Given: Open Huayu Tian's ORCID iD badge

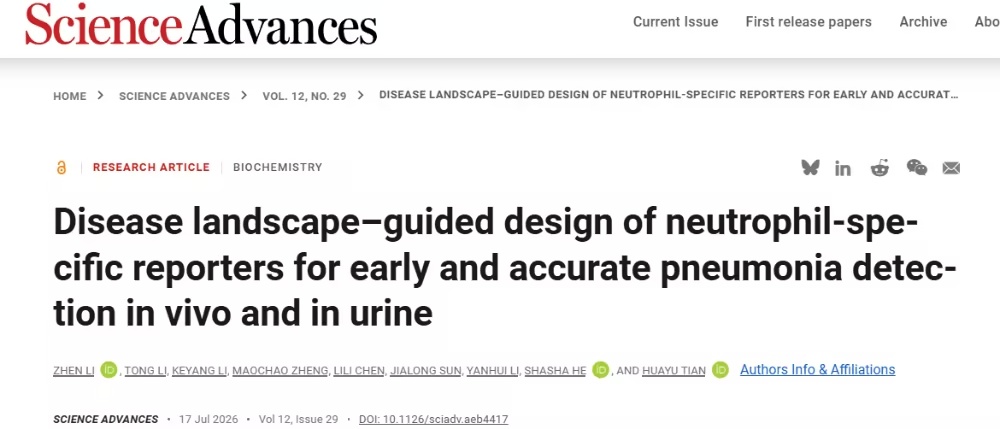Looking at the screenshot, I should point(720,370).
